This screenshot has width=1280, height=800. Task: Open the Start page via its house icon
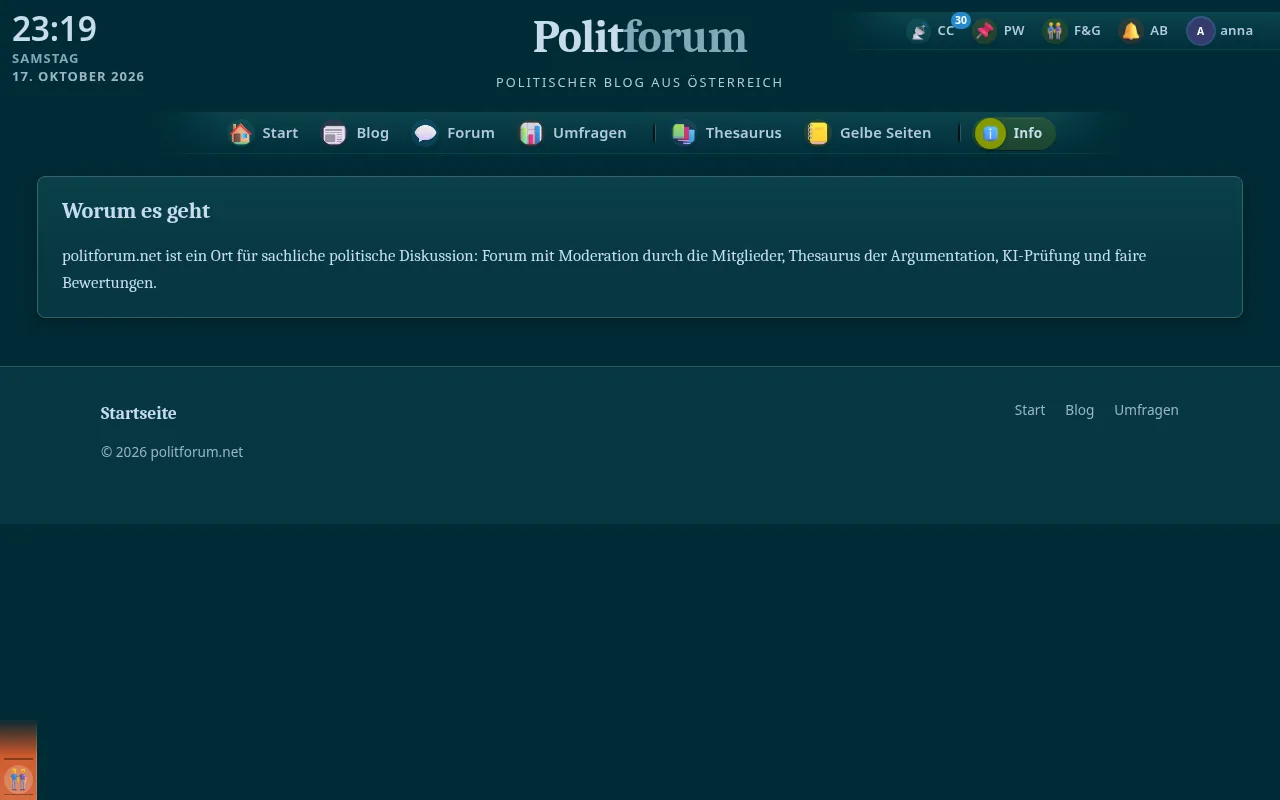tap(241, 133)
